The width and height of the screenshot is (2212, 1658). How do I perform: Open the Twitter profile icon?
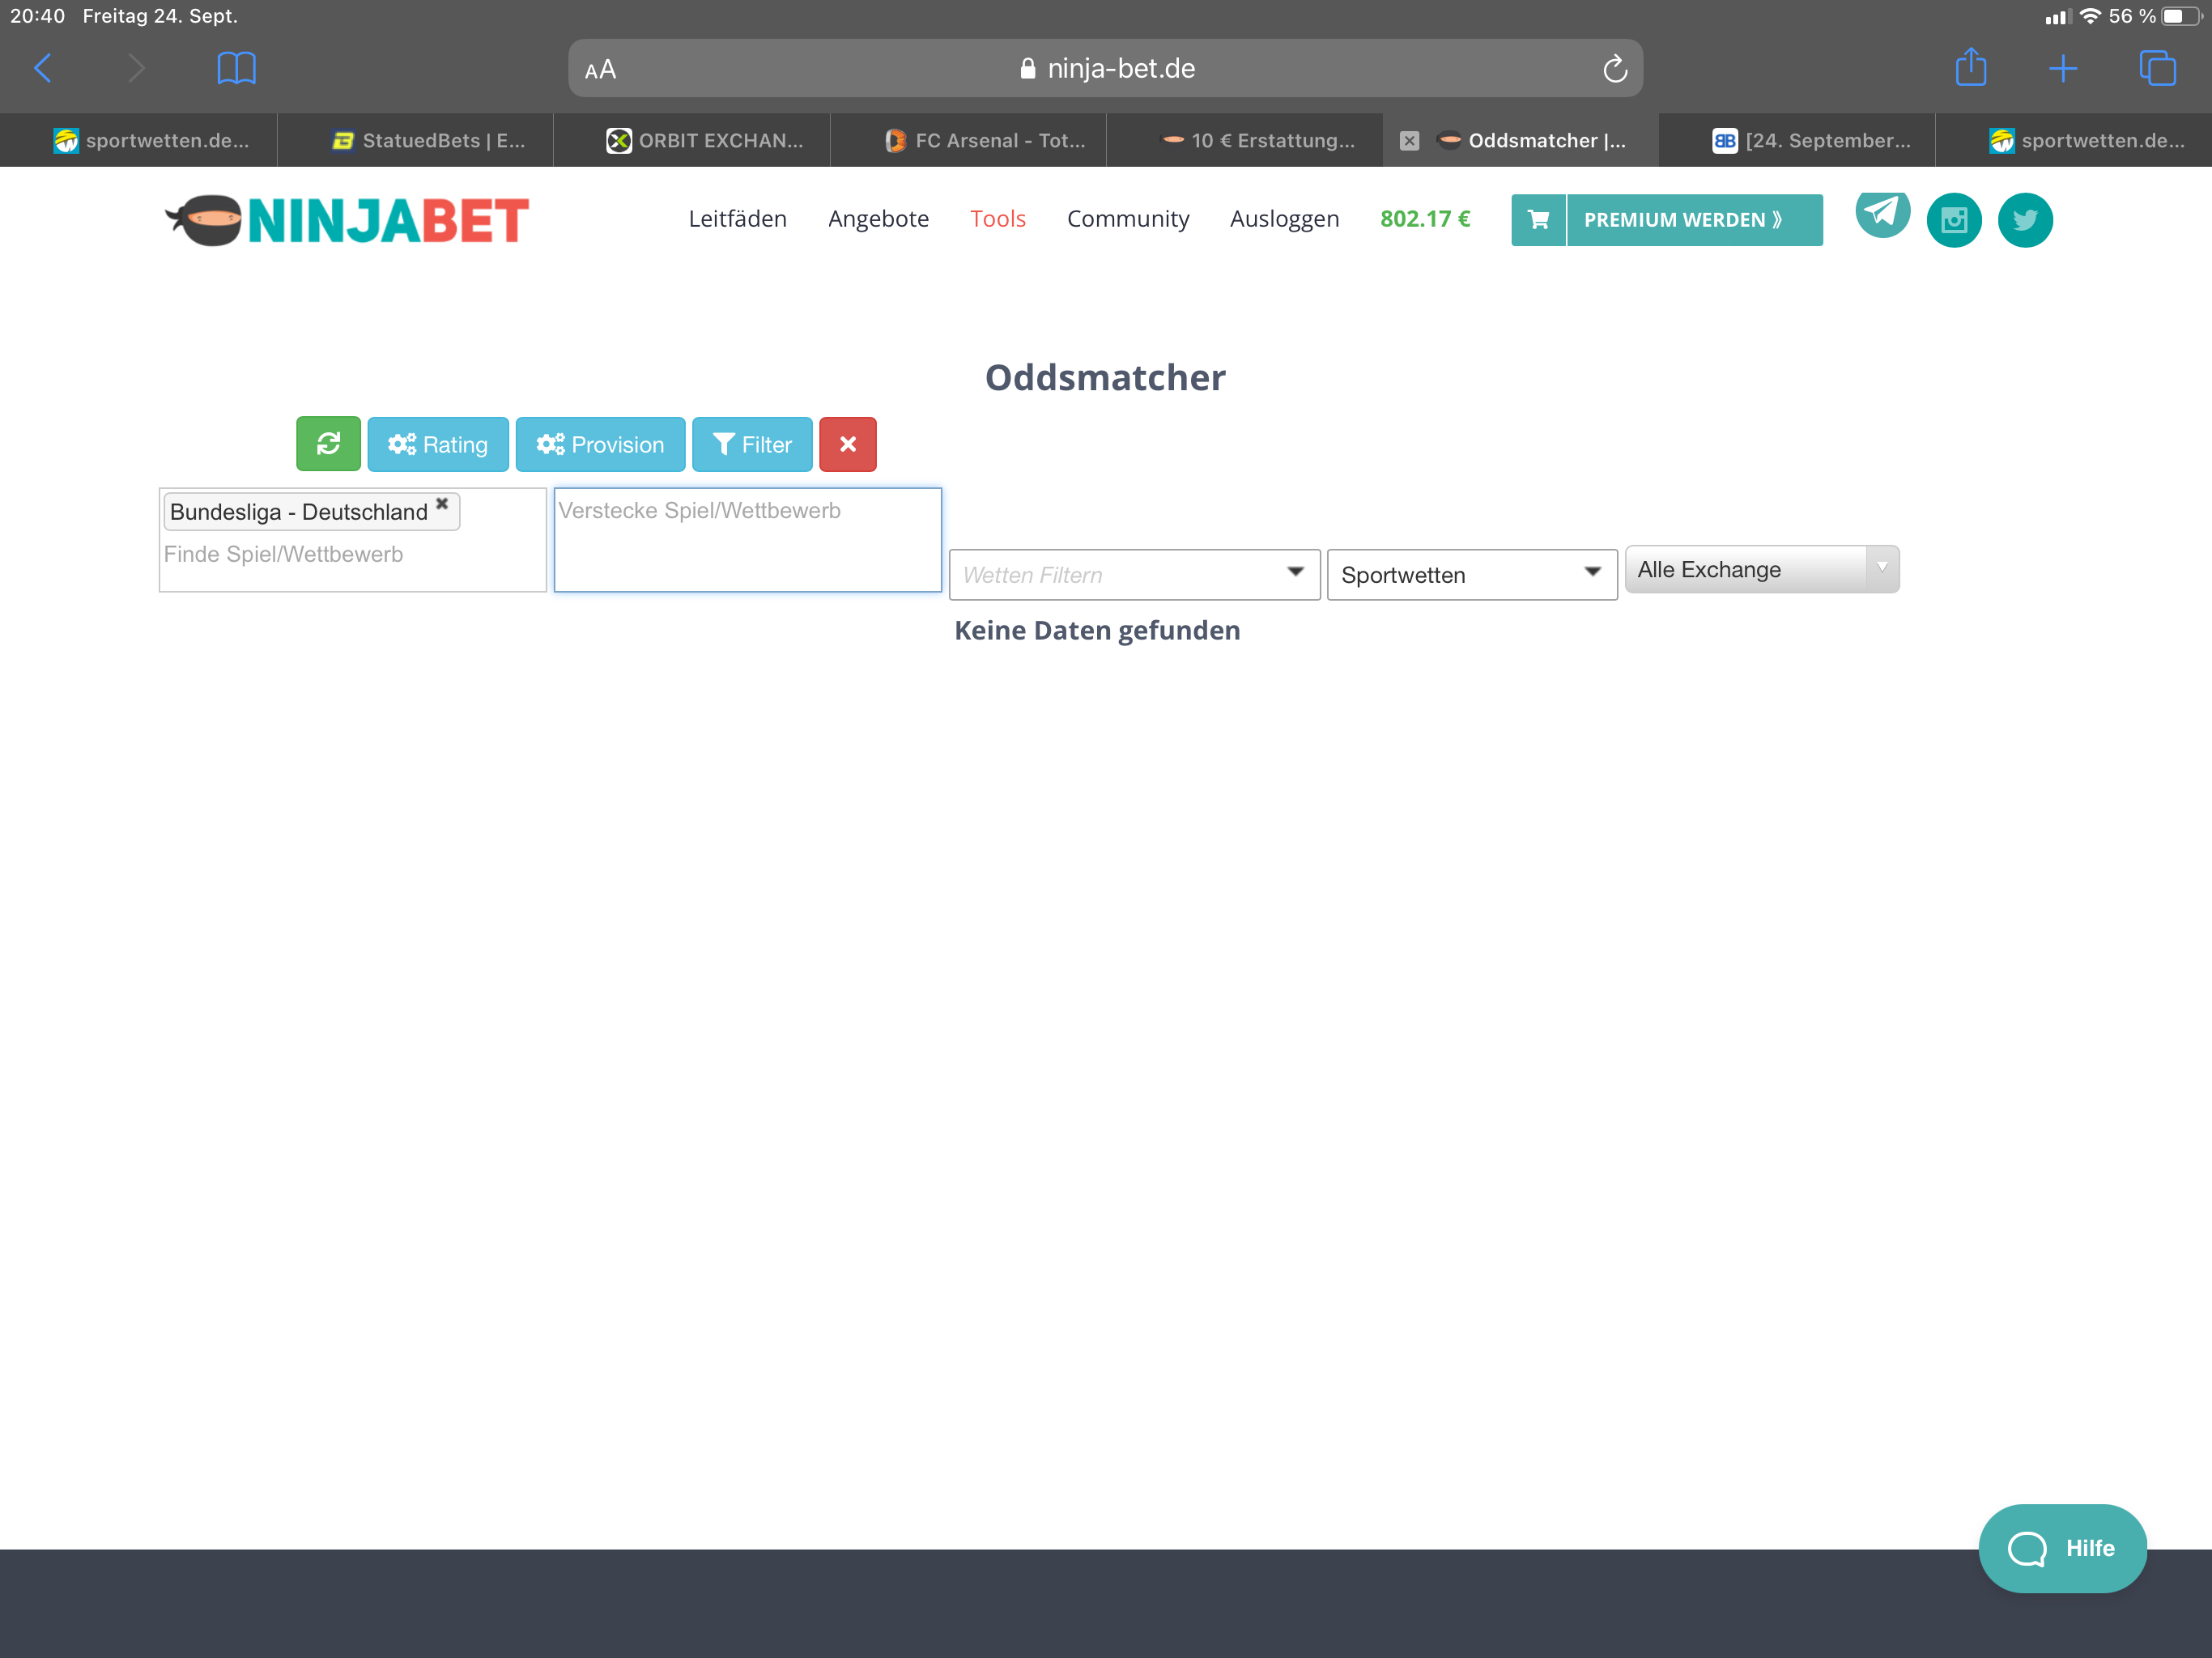click(2025, 220)
